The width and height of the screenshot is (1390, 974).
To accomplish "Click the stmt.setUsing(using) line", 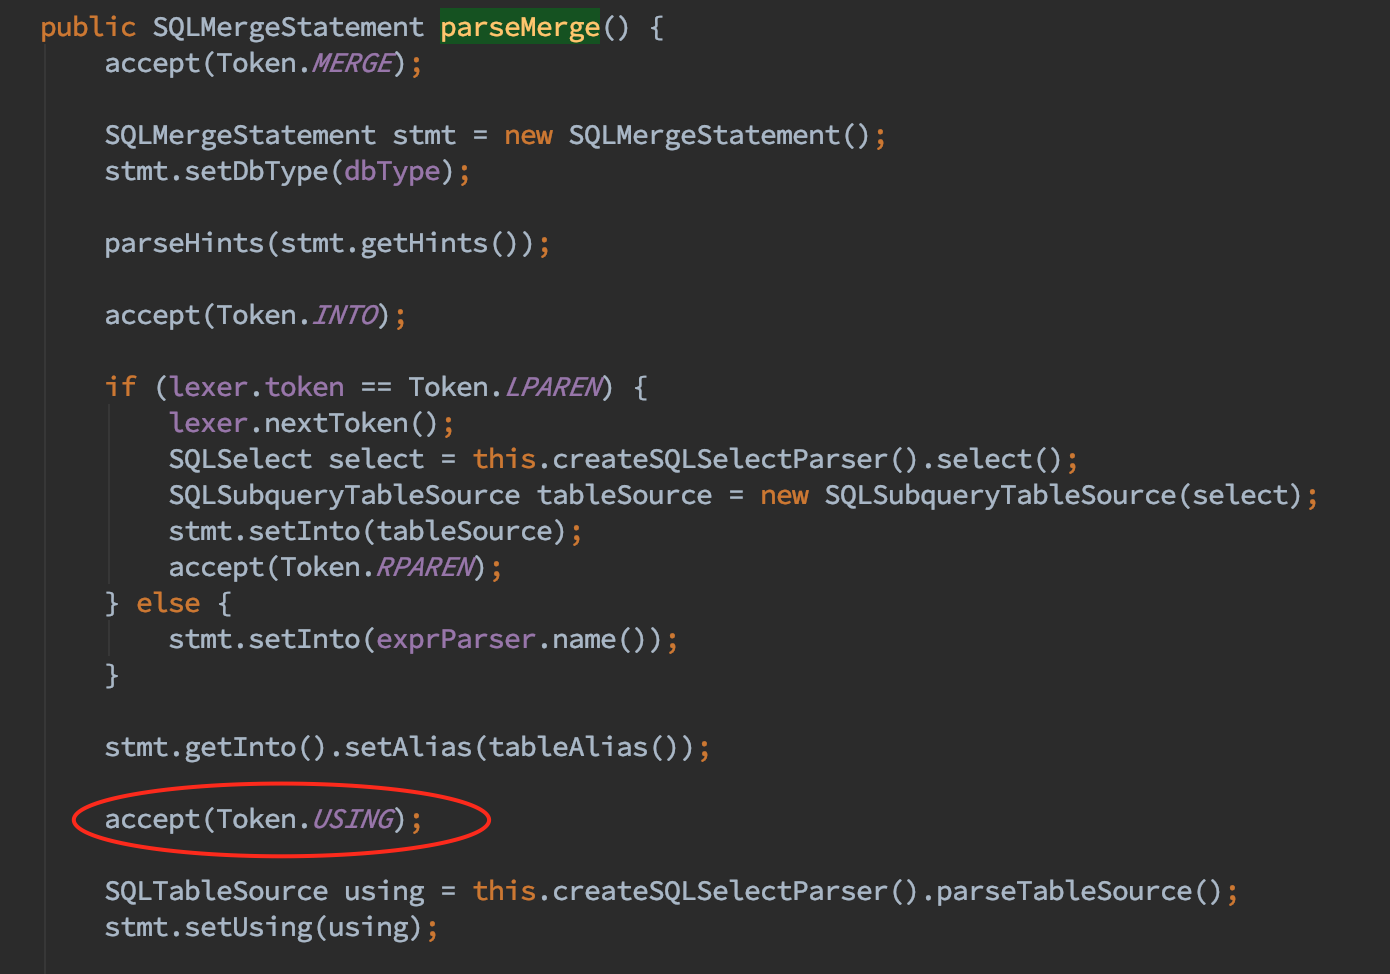I will 271,928.
